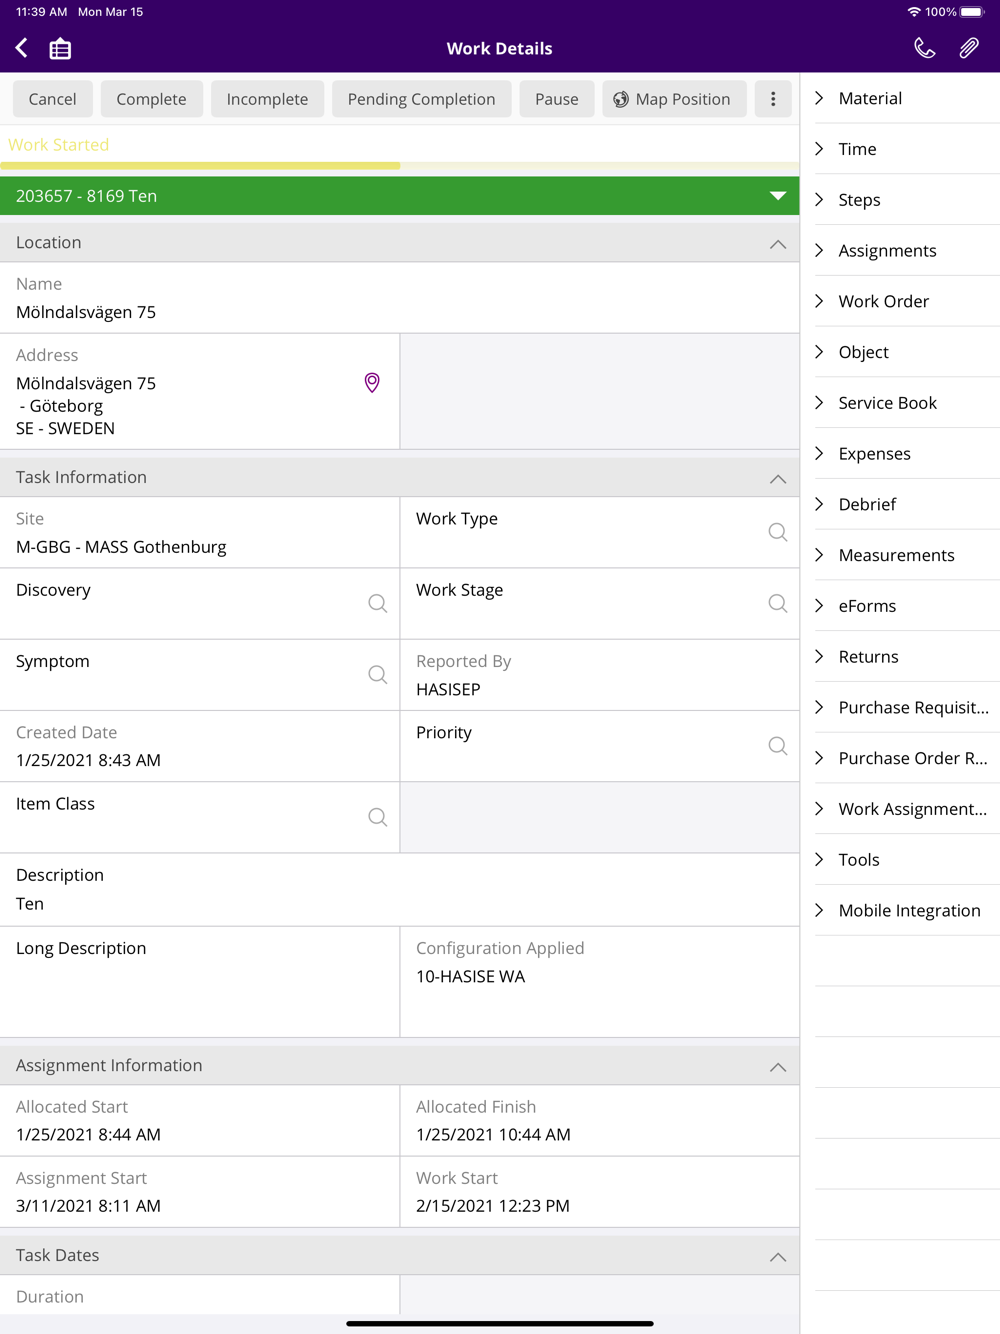Open the calendar list icon
This screenshot has width=1000, height=1334.
(x=60, y=48)
